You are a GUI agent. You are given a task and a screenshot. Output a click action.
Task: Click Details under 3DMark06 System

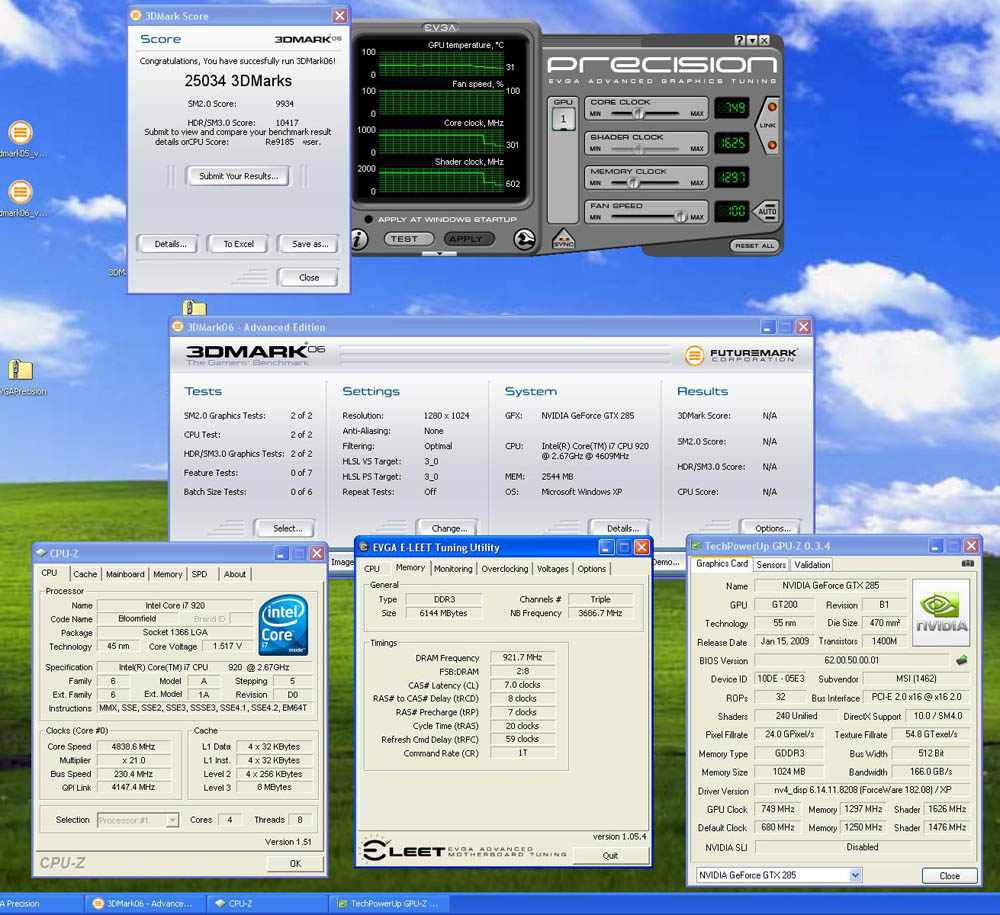pyautogui.click(x=622, y=528)
